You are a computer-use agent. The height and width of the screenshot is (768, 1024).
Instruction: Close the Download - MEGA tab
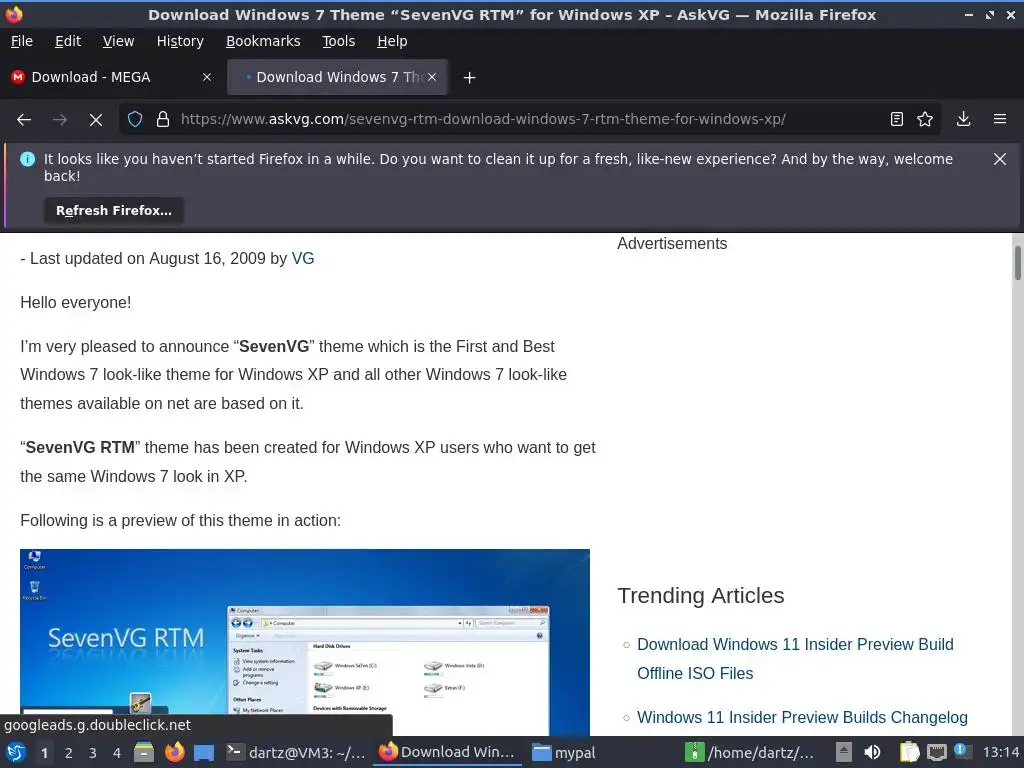coord(207,77)
